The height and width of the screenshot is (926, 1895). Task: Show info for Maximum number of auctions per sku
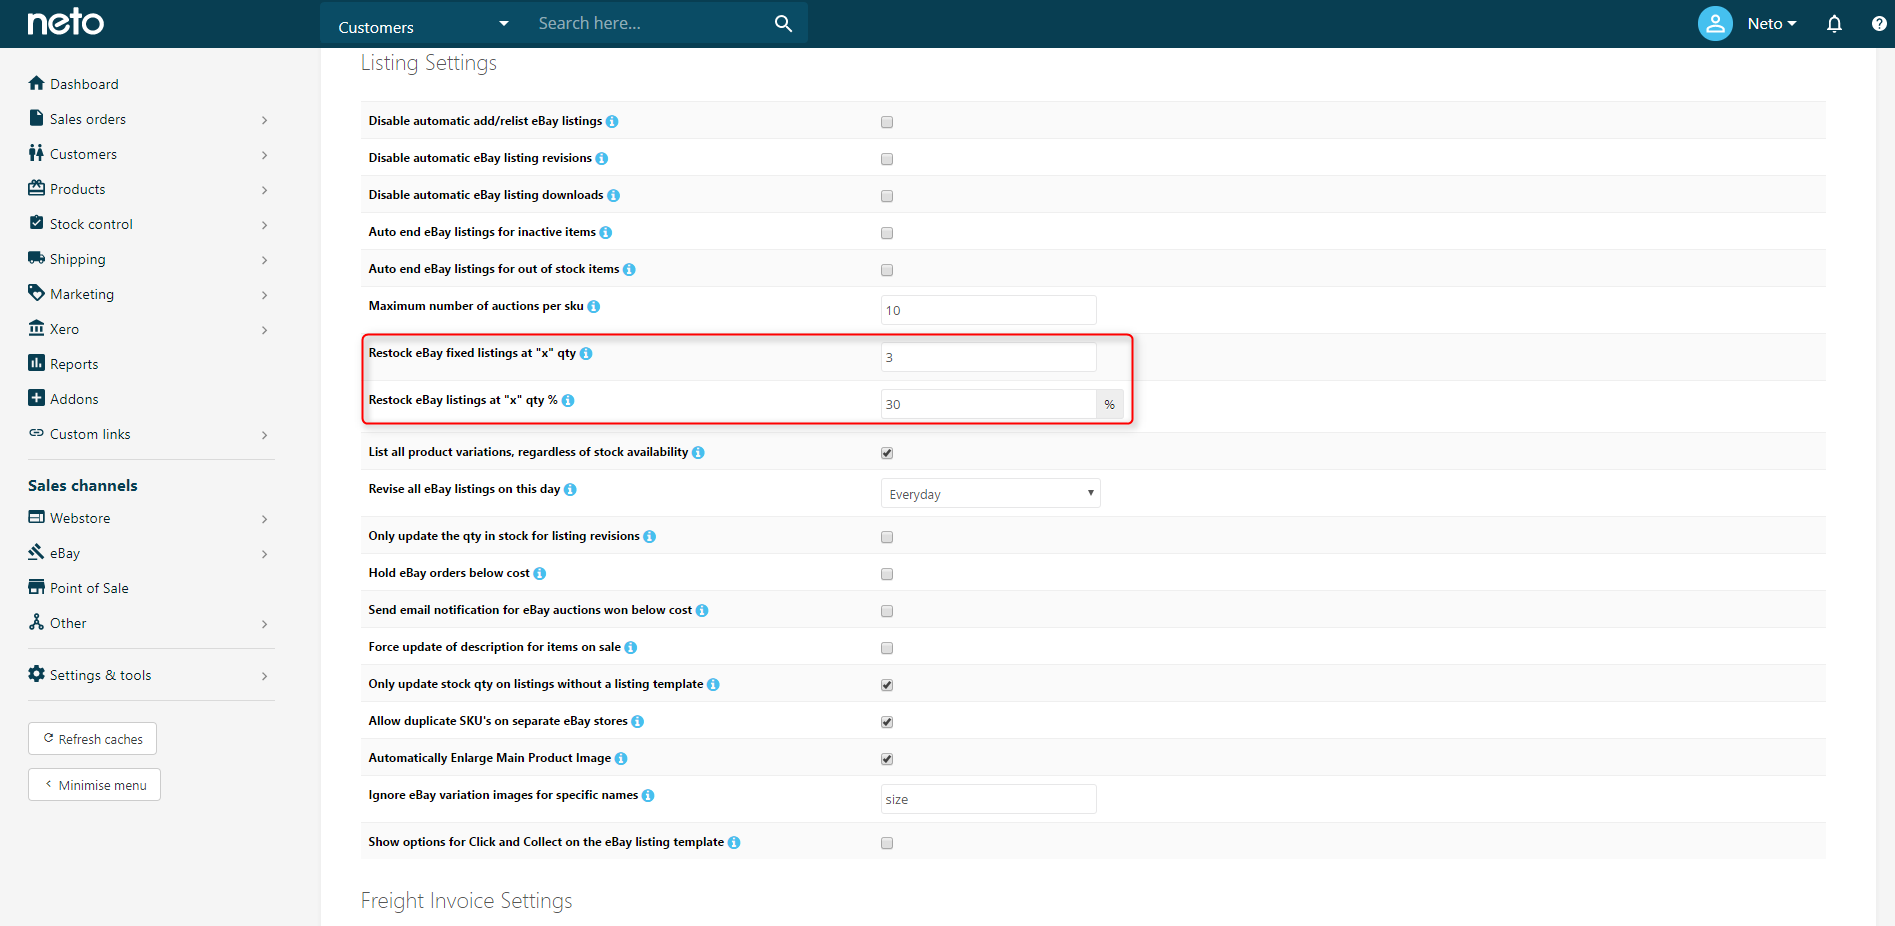(594, 306)
